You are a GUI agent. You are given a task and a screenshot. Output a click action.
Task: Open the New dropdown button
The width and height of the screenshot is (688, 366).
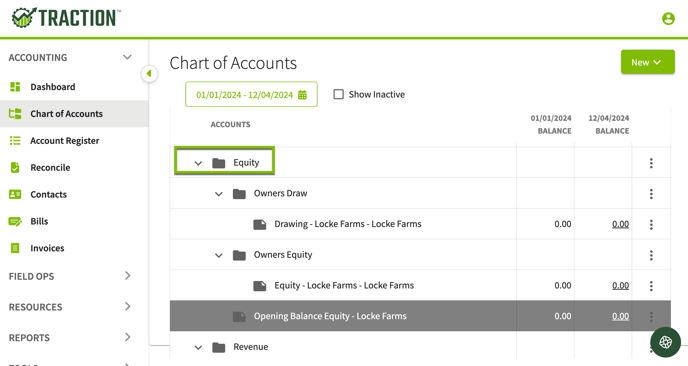[648, 62]
